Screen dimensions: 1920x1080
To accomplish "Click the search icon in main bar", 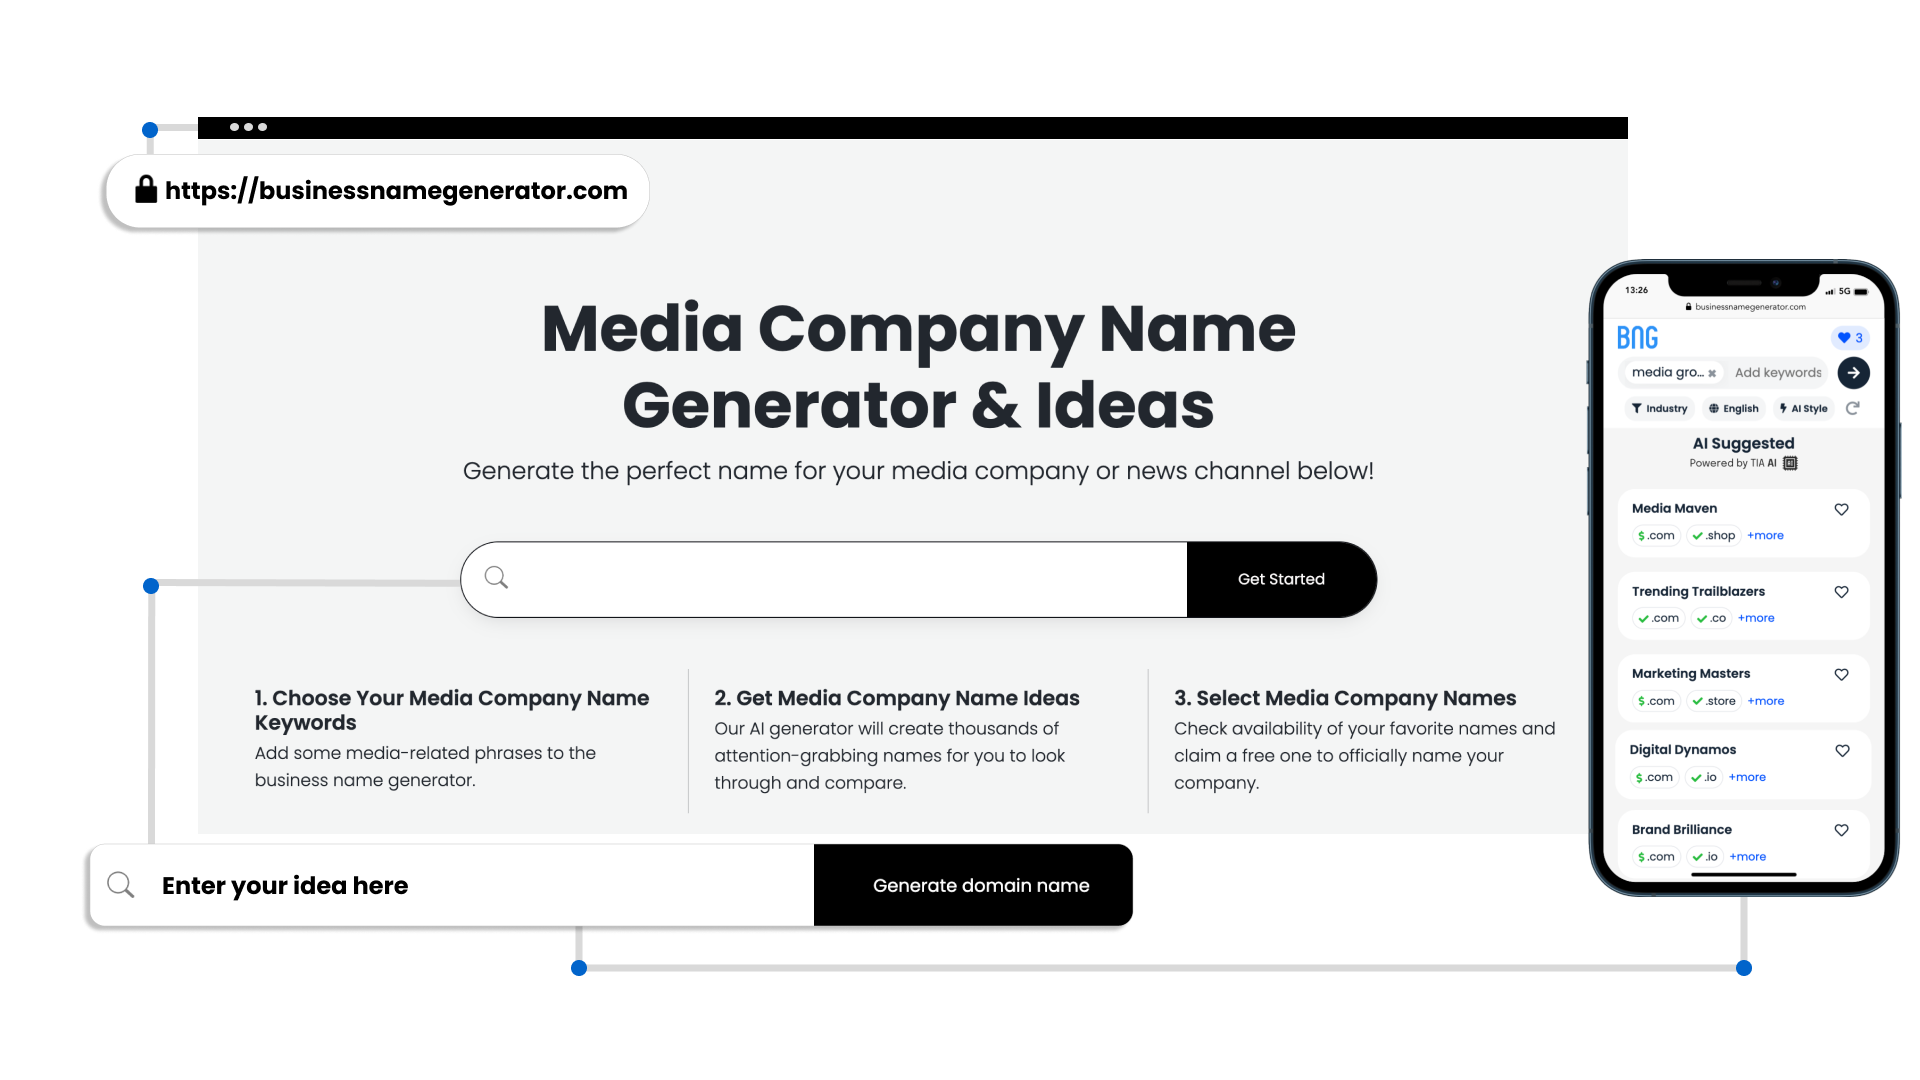I will click(x=496, y=578).
